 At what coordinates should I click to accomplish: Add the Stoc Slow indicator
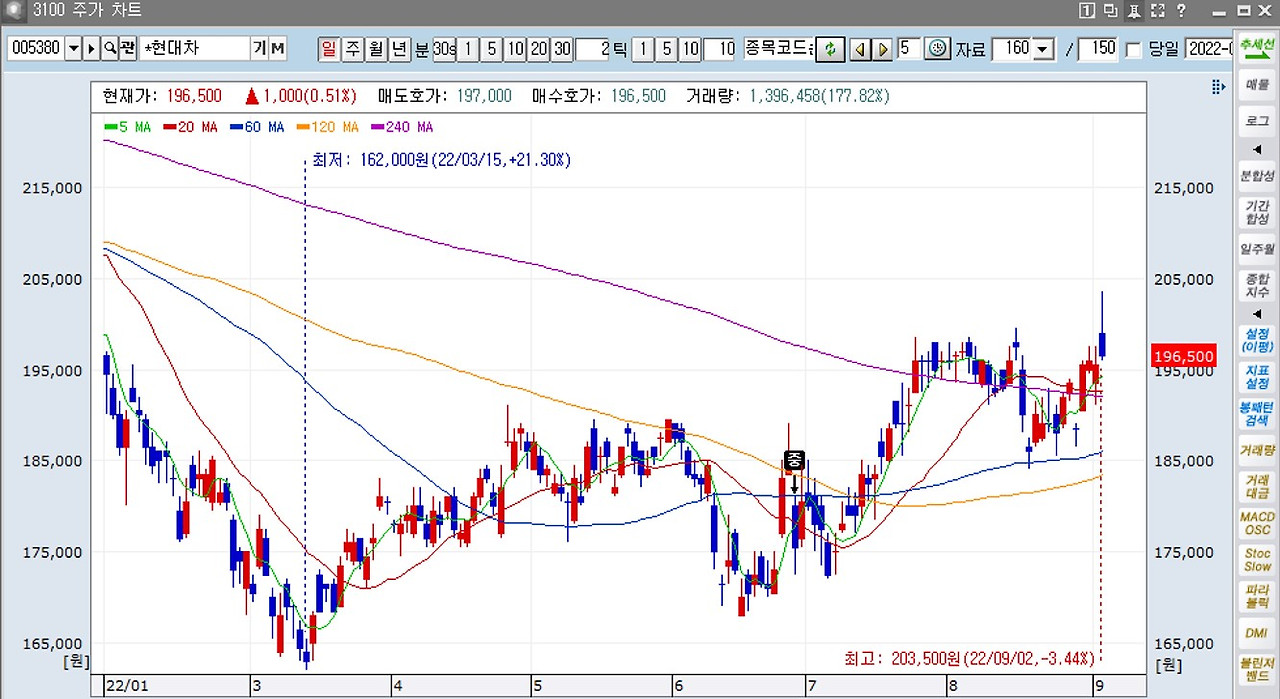(1256, 560)
